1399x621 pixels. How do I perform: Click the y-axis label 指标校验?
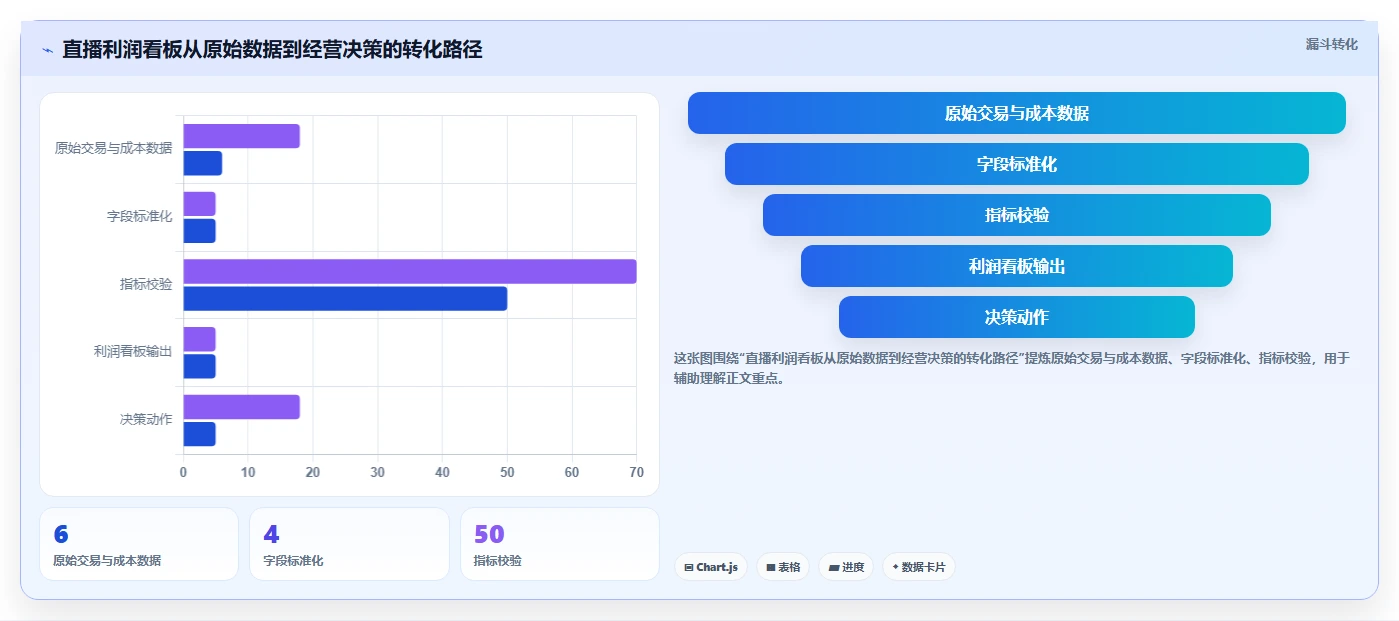pos(146,284)
